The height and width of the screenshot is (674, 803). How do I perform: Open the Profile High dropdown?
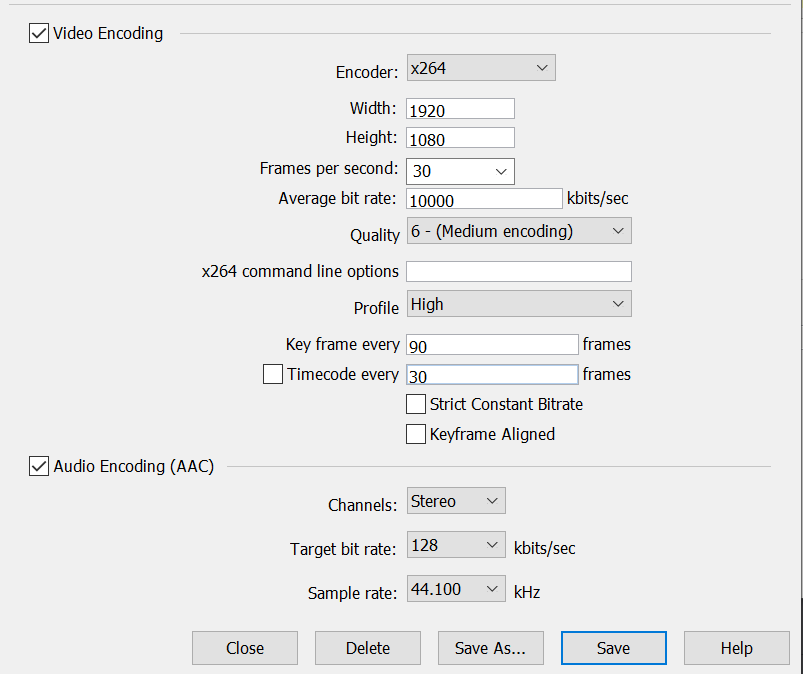518,305
